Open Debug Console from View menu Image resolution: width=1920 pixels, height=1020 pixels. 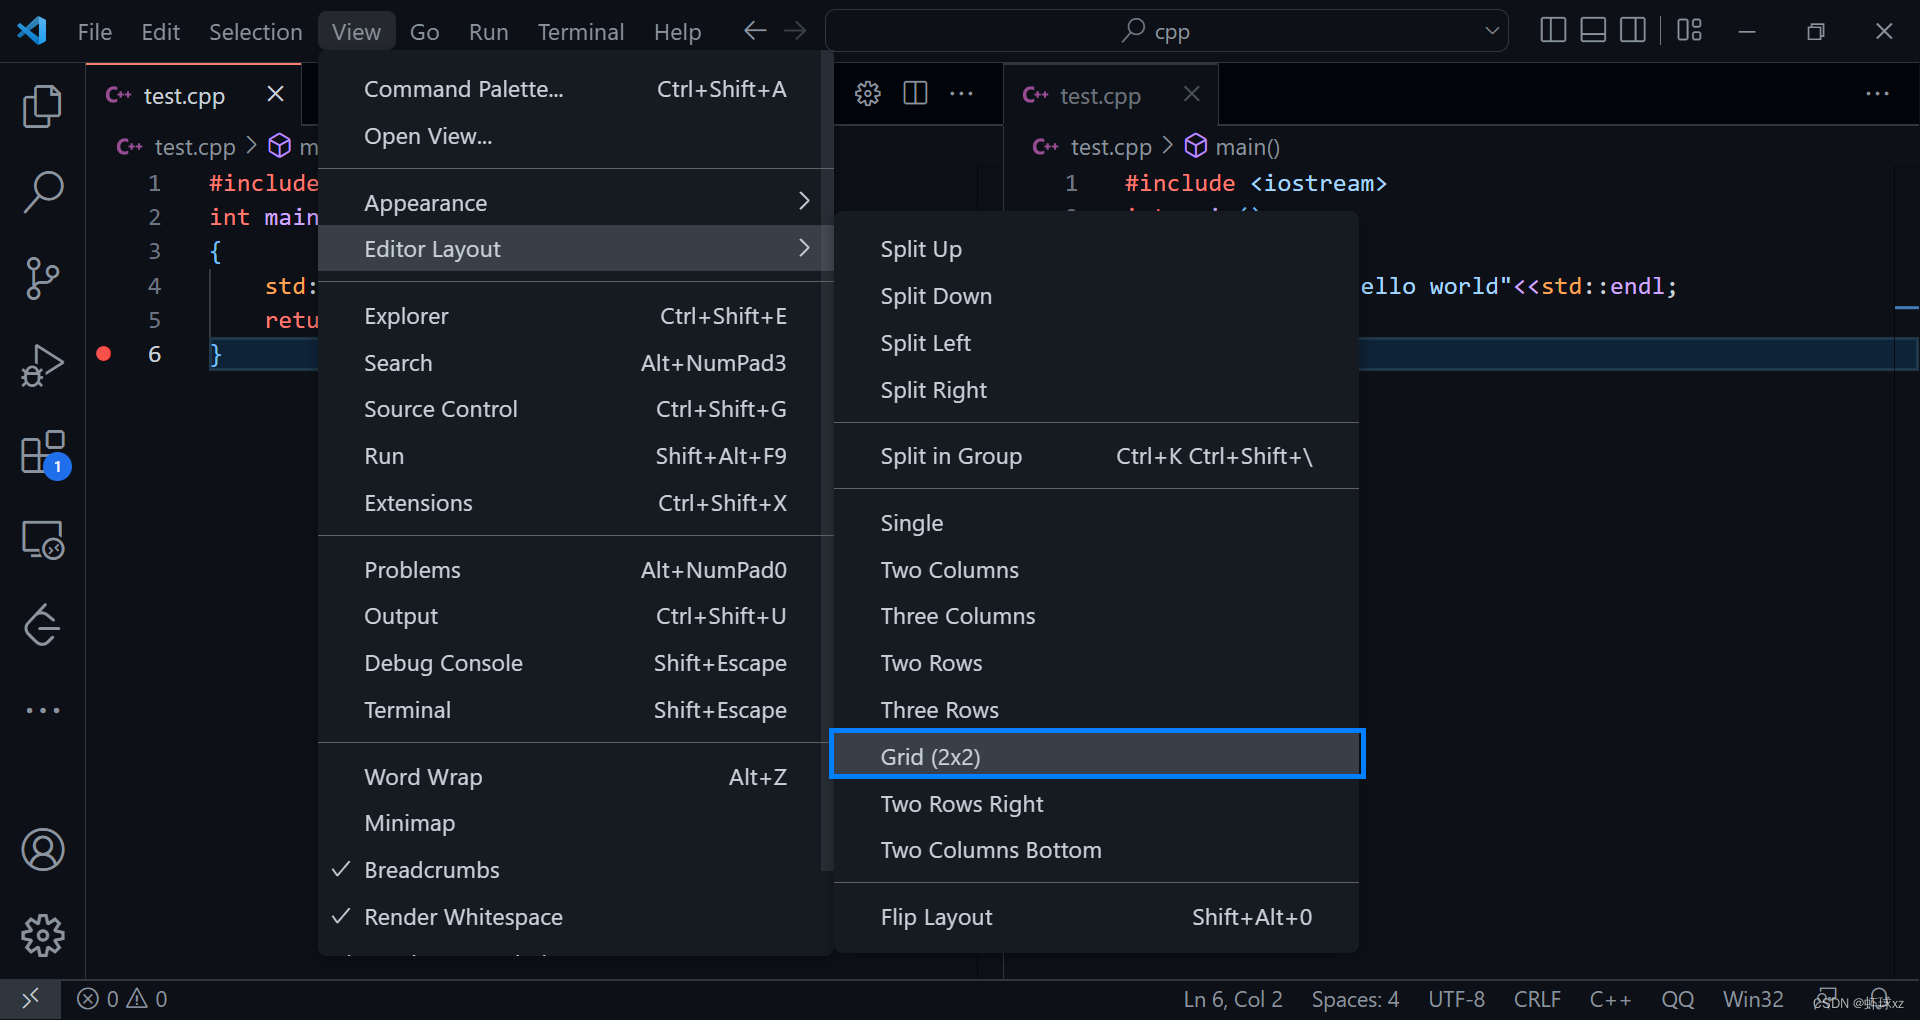575,663
